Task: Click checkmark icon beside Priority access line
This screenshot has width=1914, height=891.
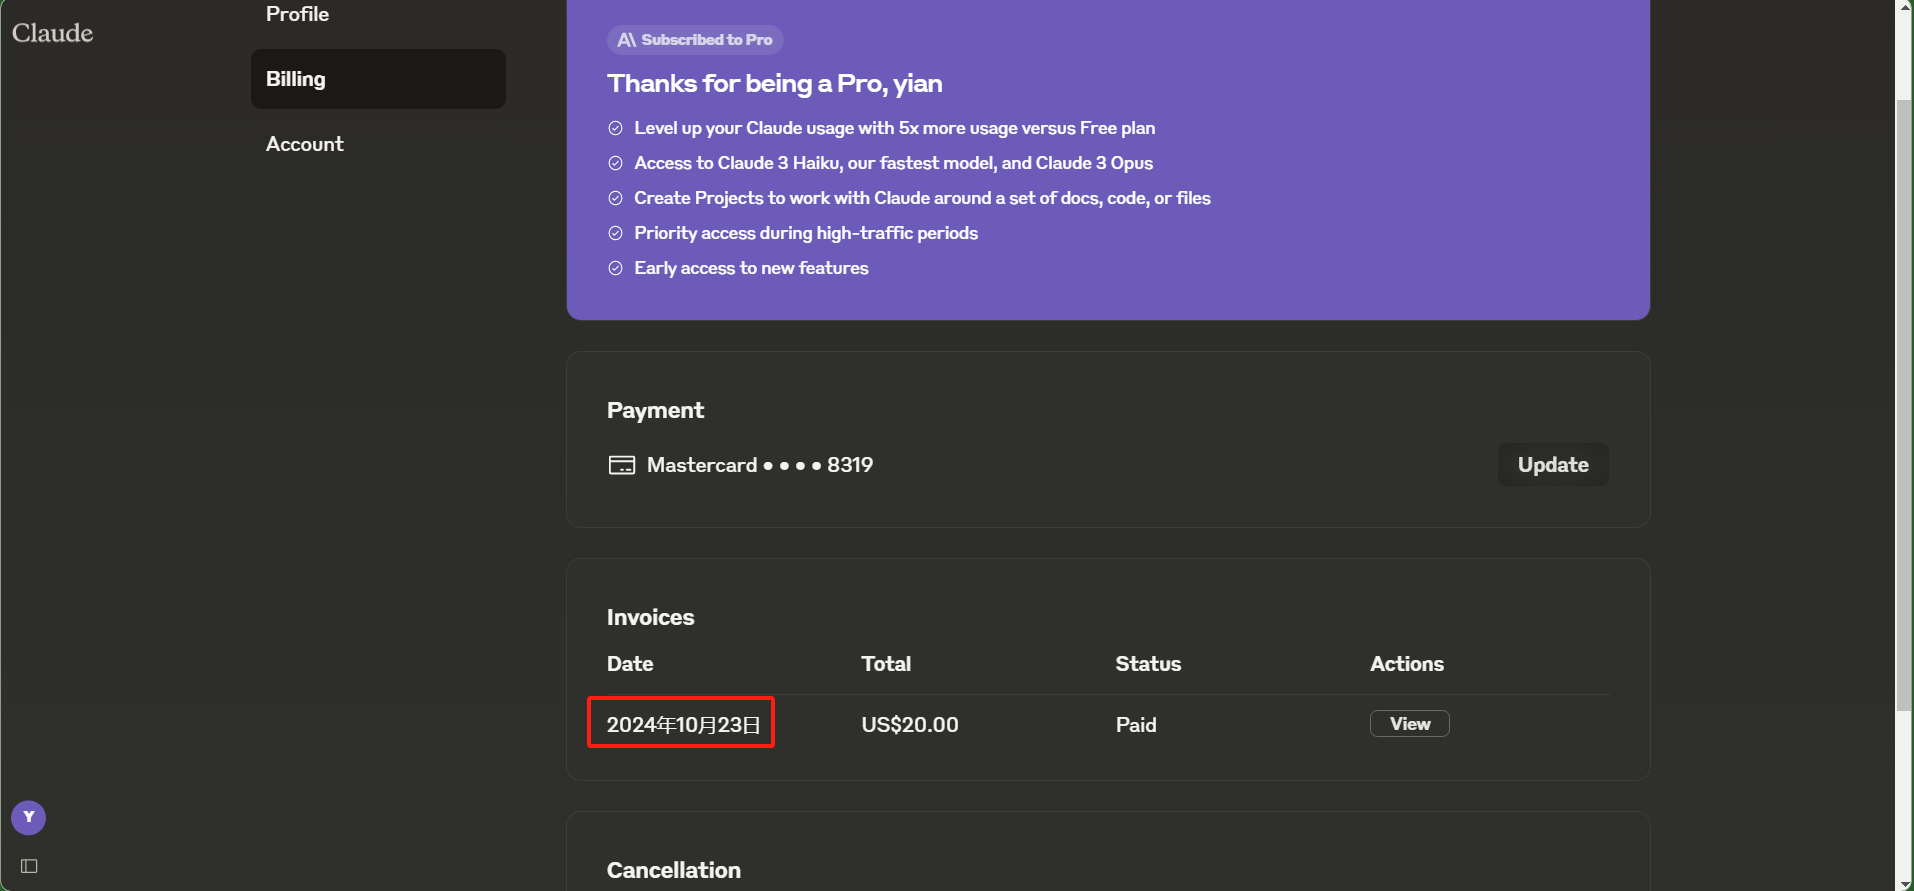Action: click(x=616, y=233)
